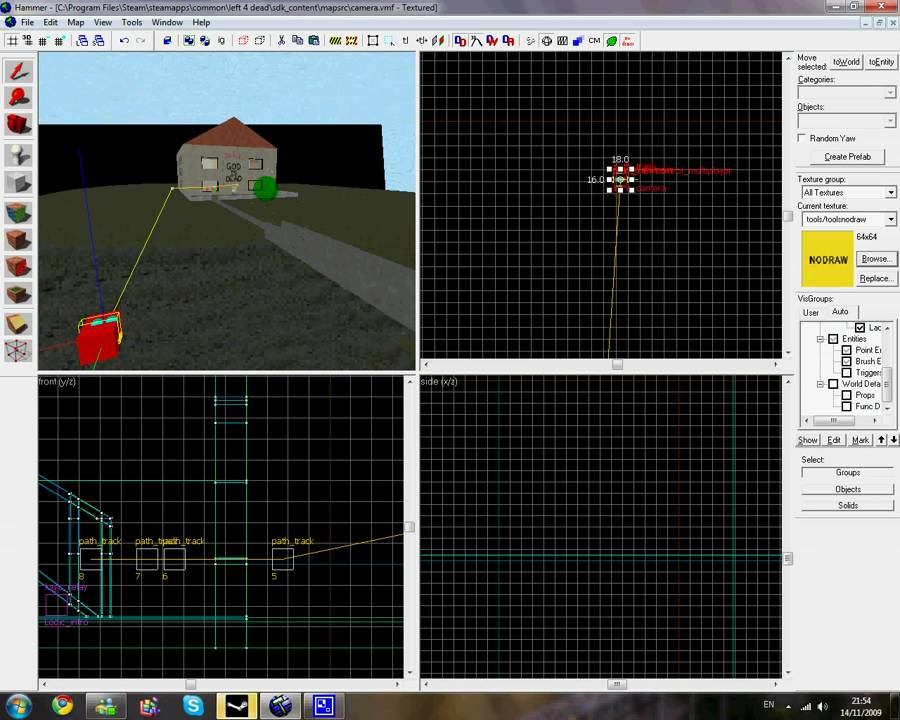Toggle Cordon bounds yellow-striped icon
This screenshot has height=720, width=900.
[335, 40]
